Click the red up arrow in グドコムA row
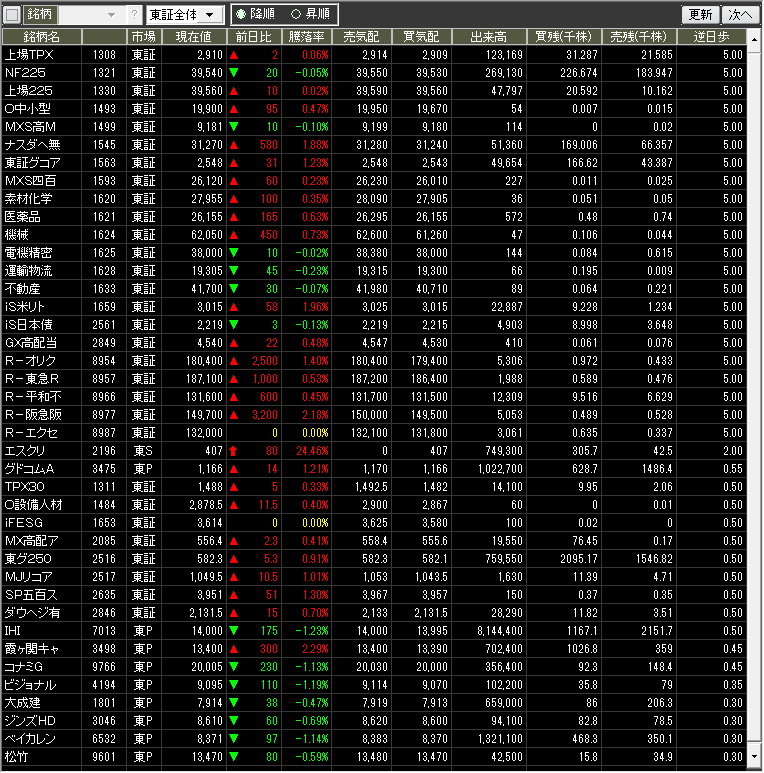Viewport: 764px width, 773px height. 234,469
